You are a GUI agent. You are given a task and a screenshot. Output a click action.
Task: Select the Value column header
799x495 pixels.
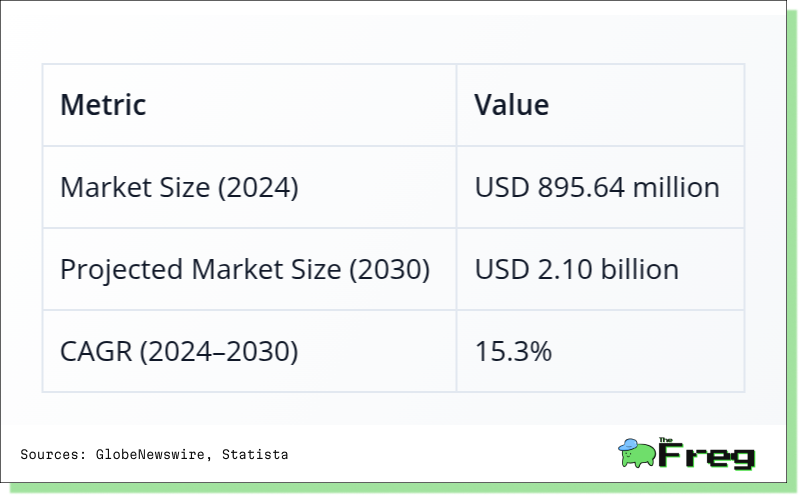[512, 105]
